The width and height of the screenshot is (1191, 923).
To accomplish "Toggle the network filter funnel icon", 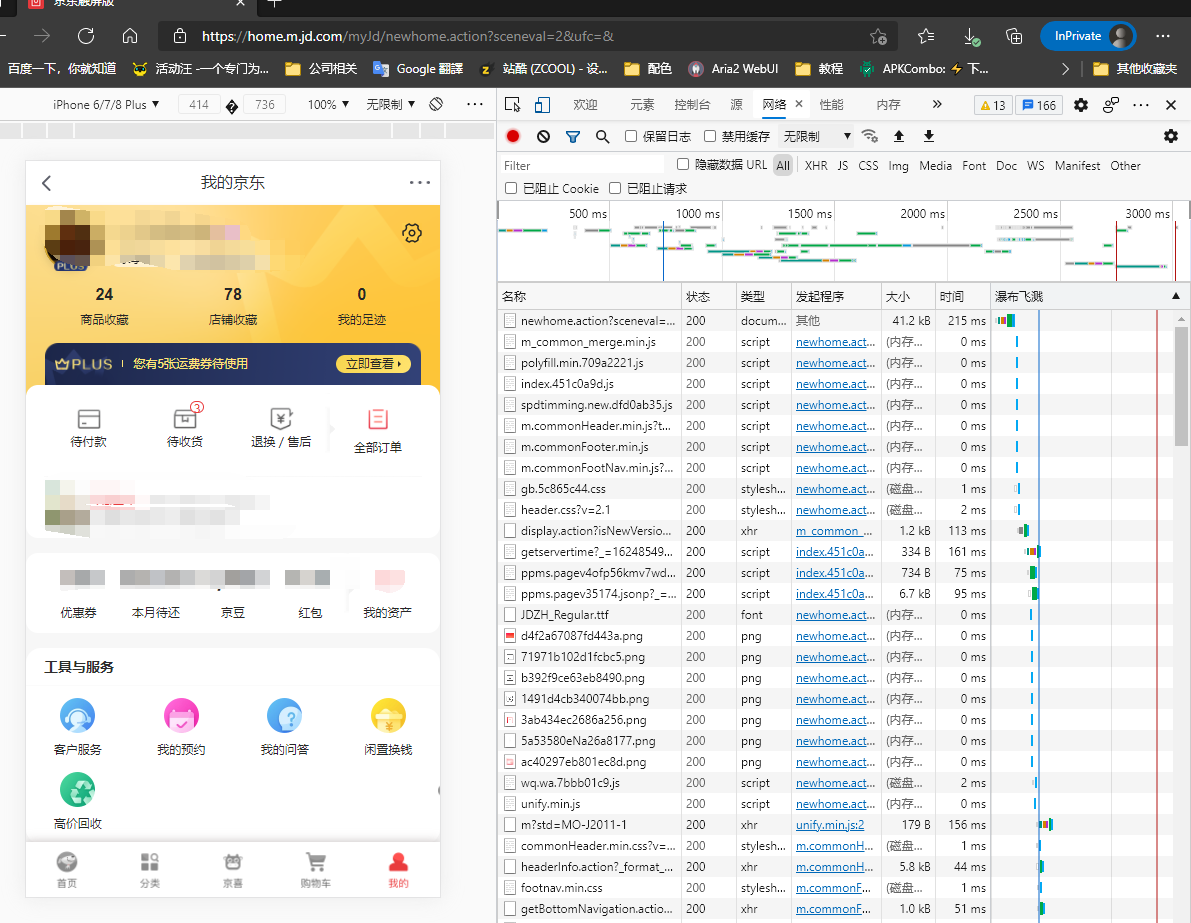I will click(x=573, y=137).
